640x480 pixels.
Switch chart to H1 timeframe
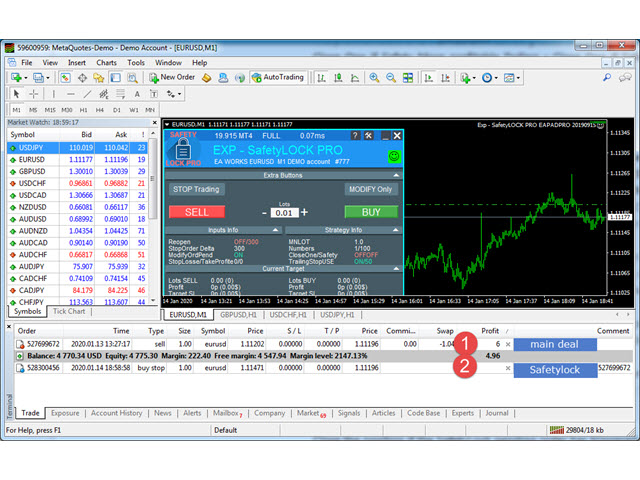(x=83, y=110)
